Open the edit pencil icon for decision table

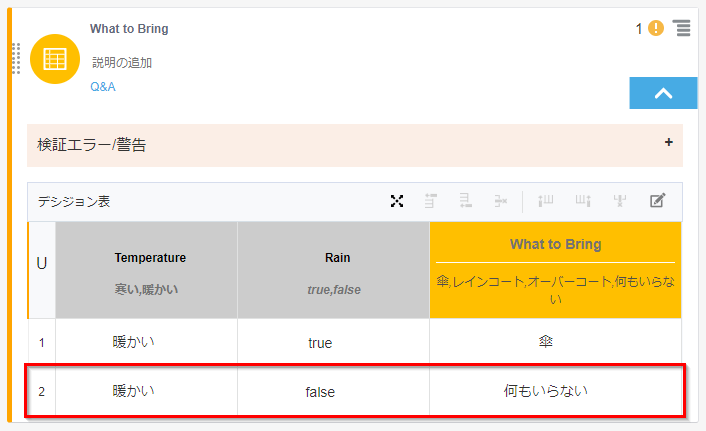click(657, 201)
